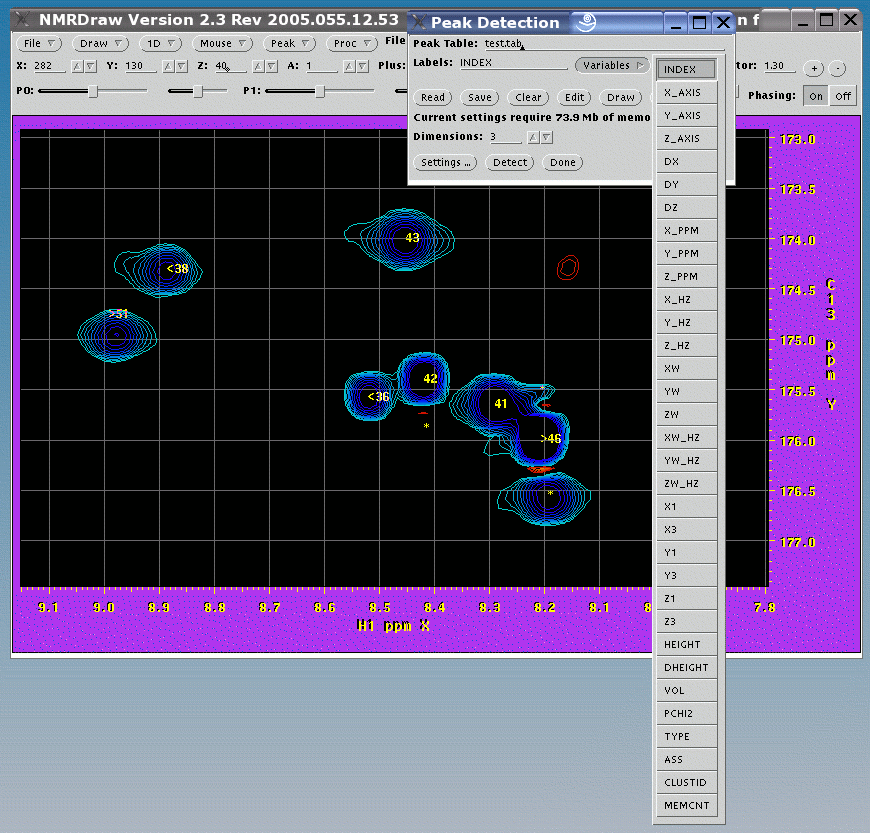Open the File menu button
The height and width of the screenshot is (833, 870).
point(39,43)
